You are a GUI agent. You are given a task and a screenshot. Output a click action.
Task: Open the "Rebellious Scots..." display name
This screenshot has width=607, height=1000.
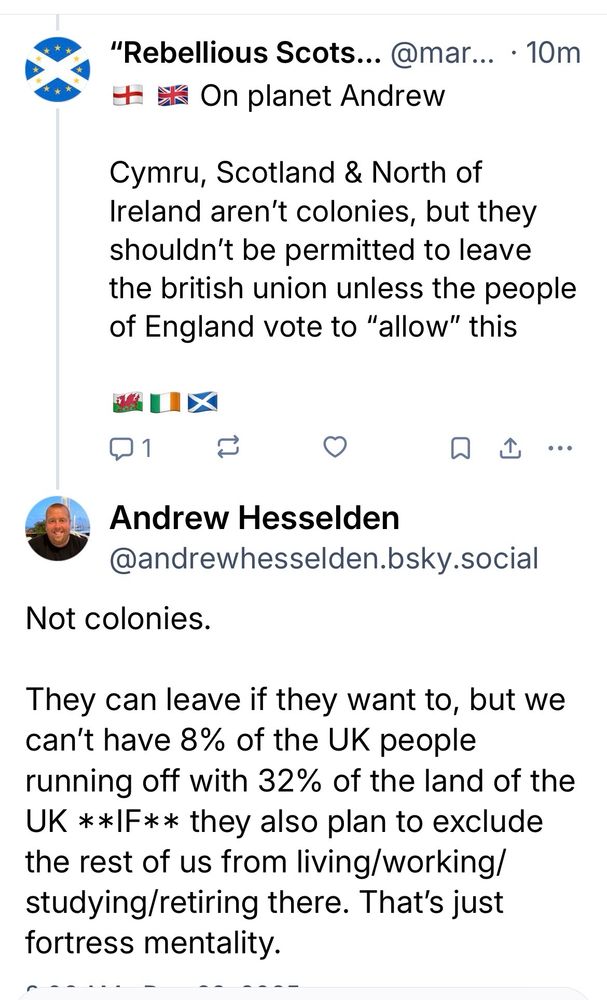(245, 53)
